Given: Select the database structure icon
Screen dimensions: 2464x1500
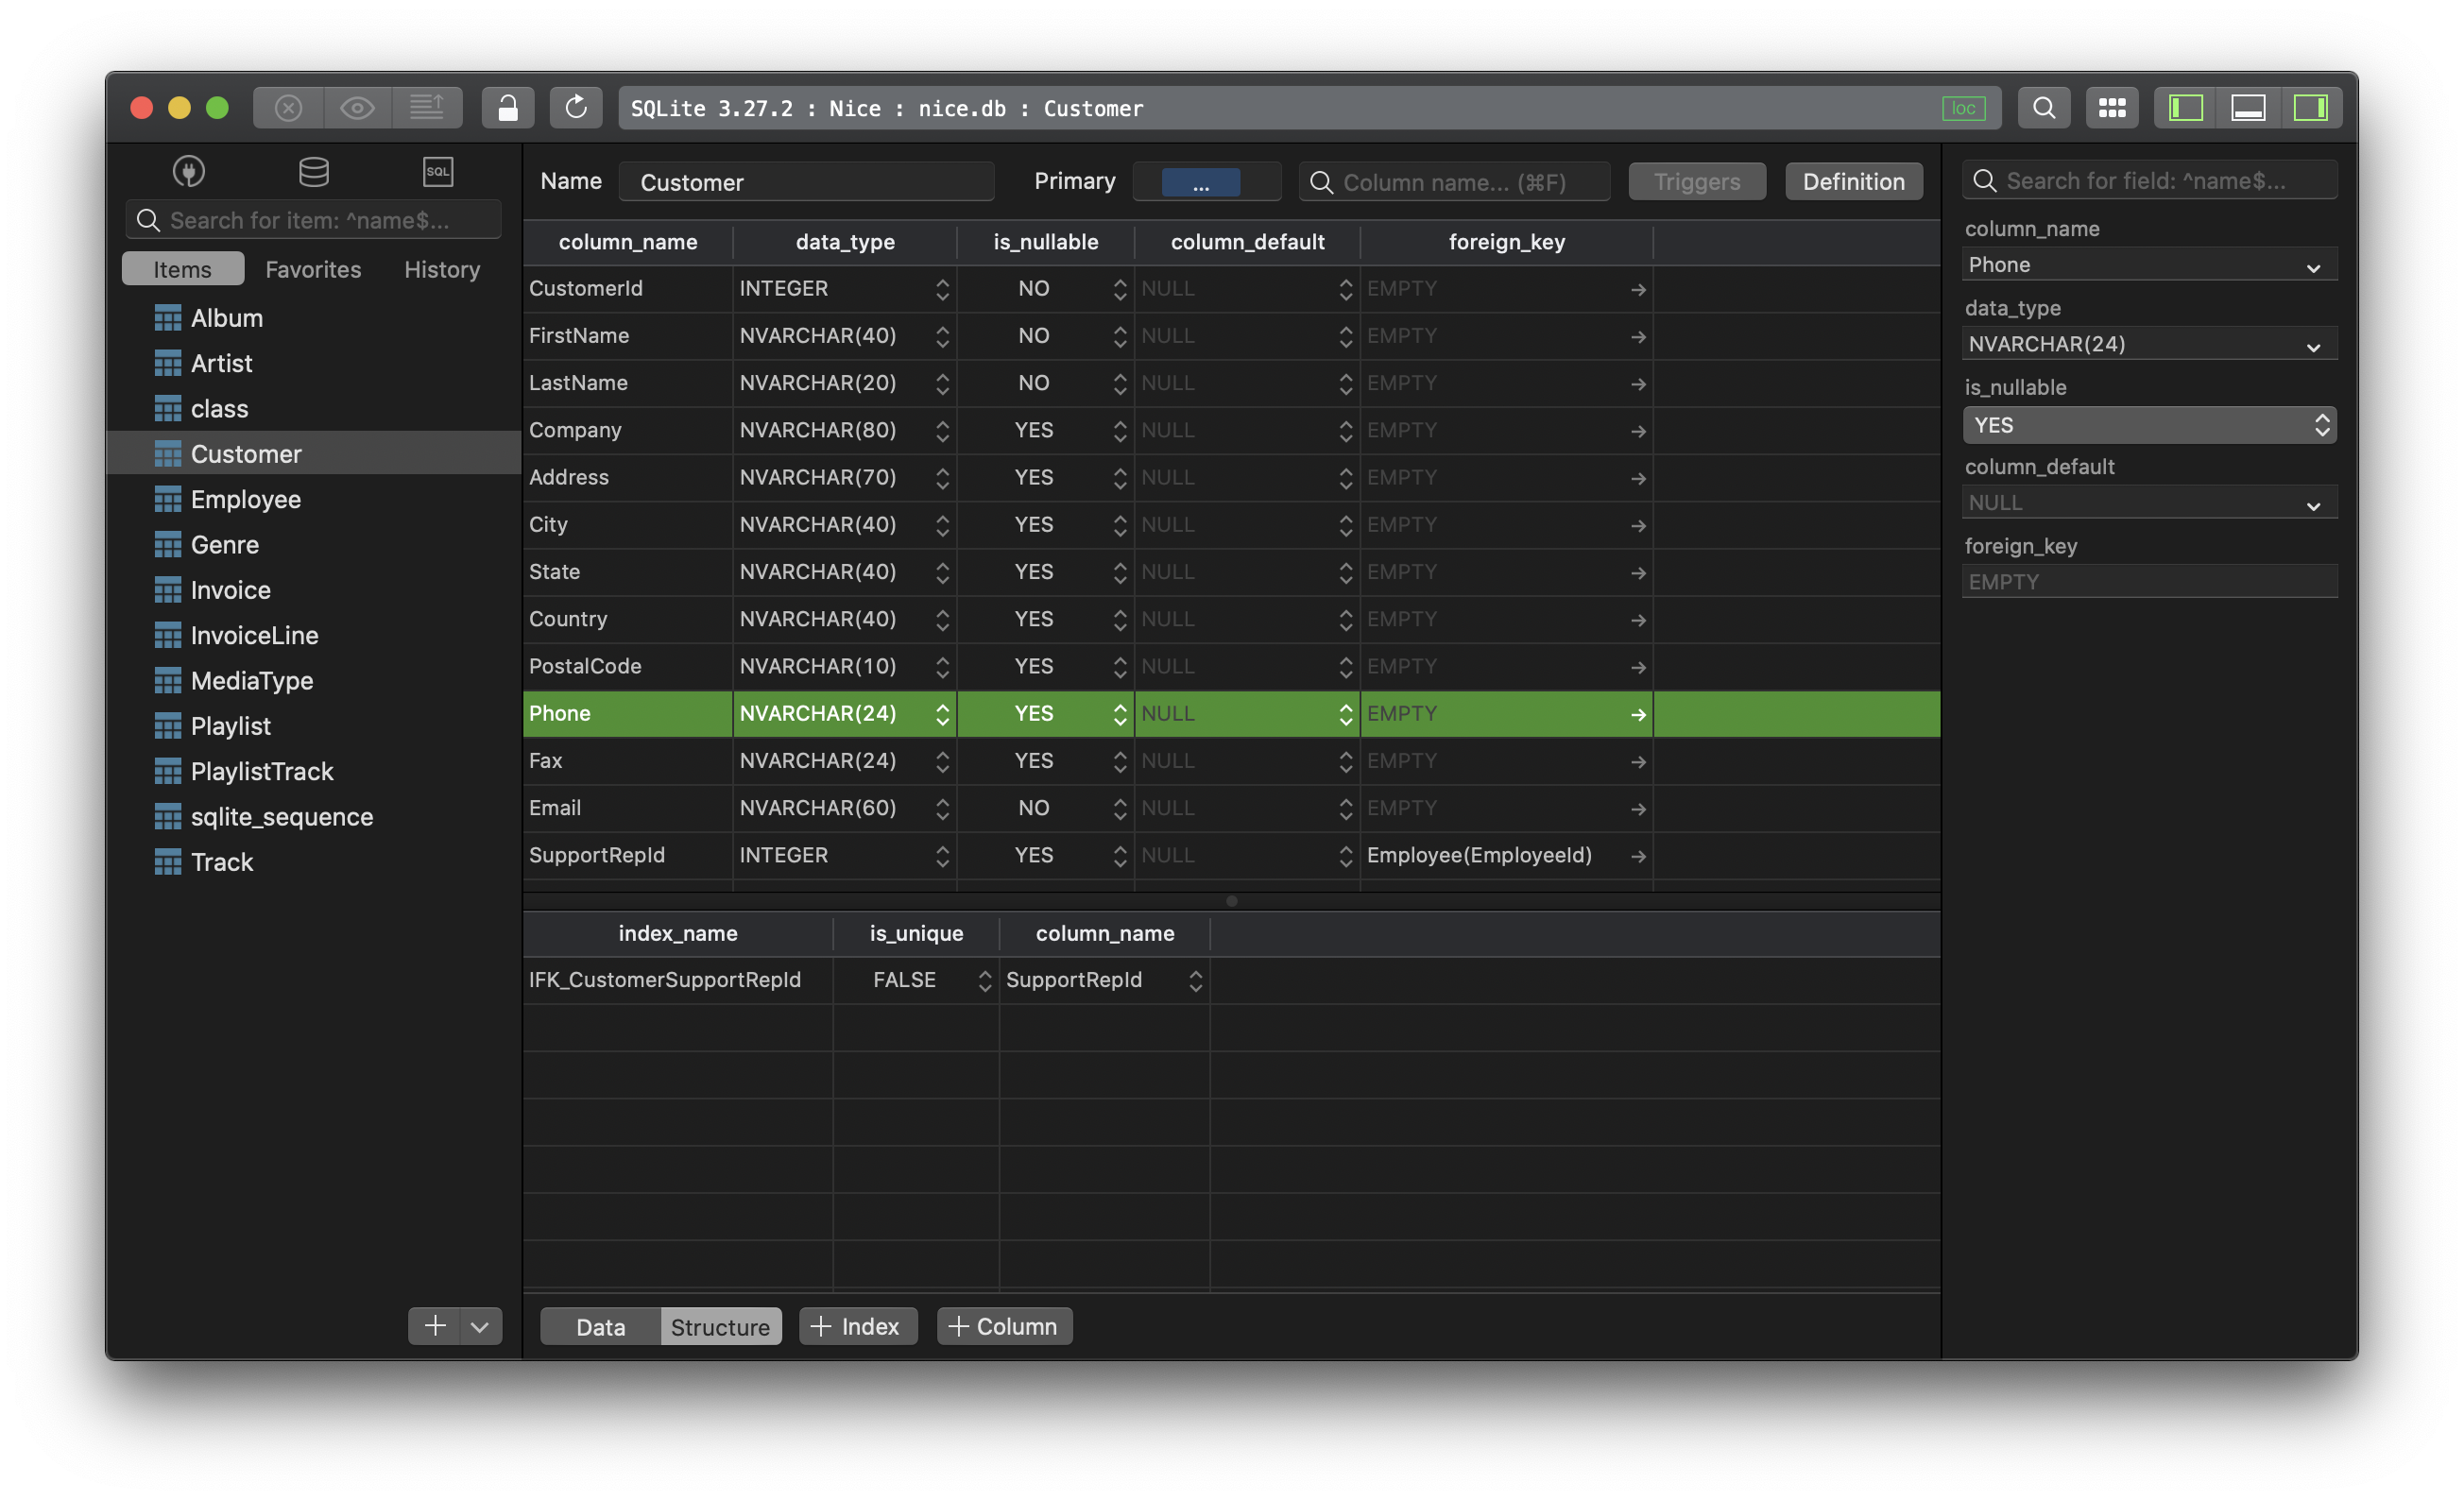Looking at the screenshot, I should pyautogui.click(x=312, y=171).
